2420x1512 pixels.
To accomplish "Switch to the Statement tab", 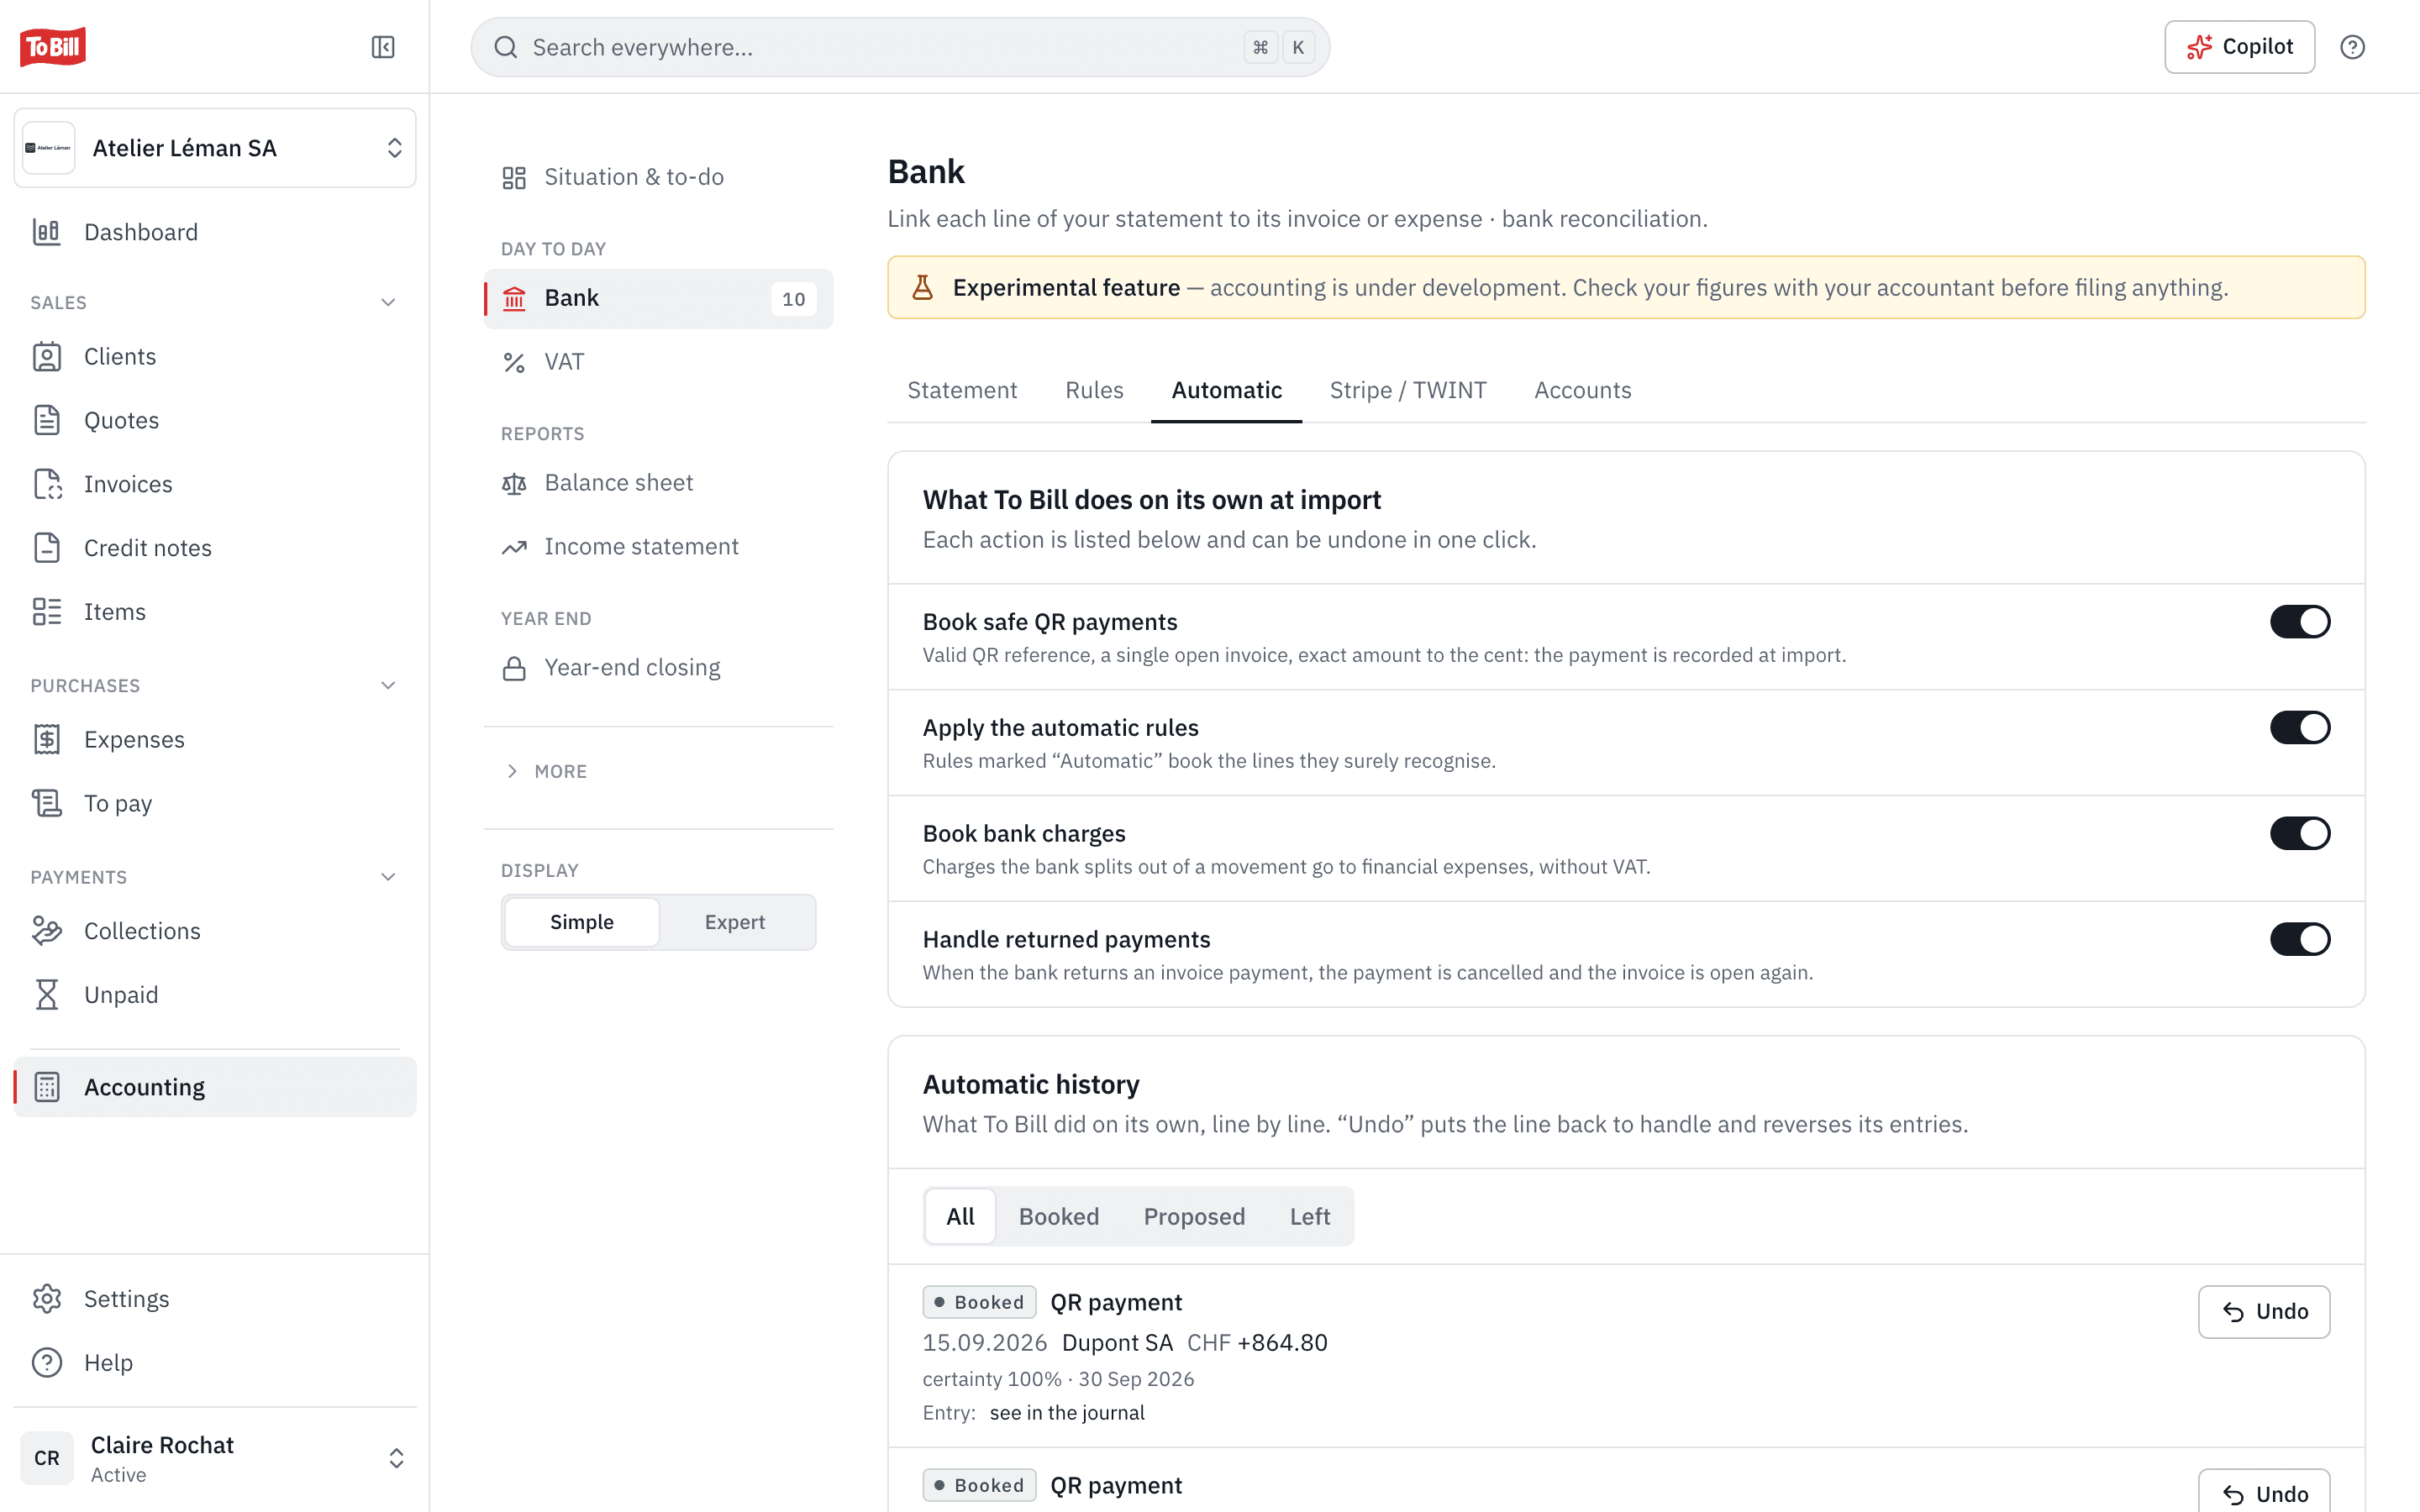I will tap(962, 390).
